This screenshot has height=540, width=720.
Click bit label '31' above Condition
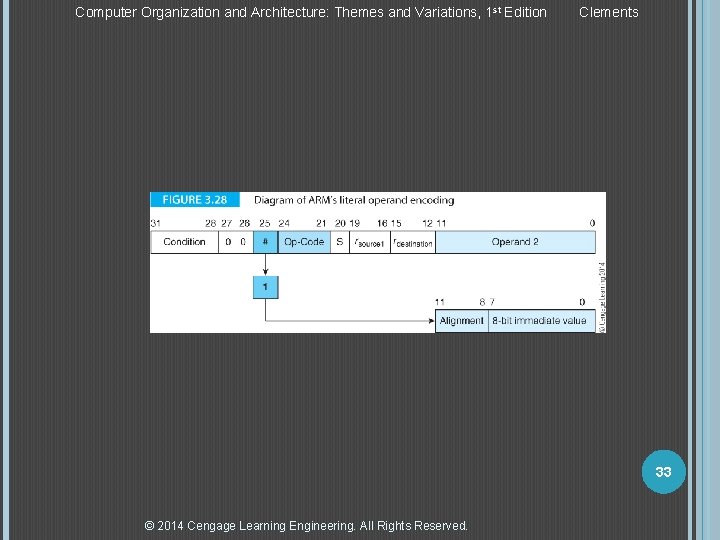click(155, 224)
